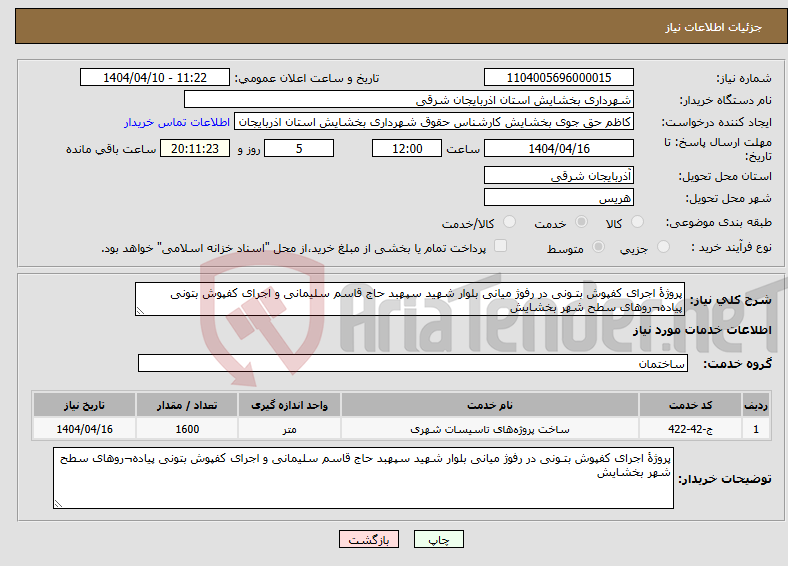Screen dimensions: 788x566
Task: Click the request creator name field
Action: click(434, 122)
